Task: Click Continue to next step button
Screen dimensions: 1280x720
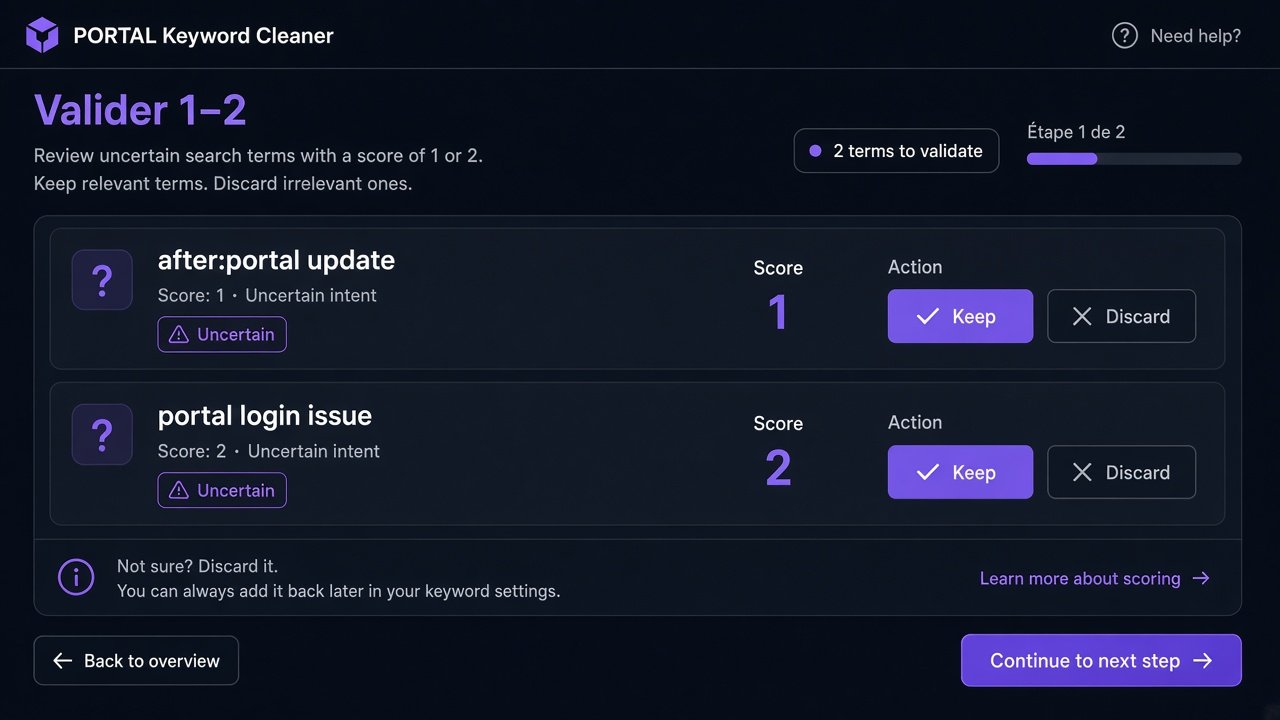Action: coord(1101,660)
